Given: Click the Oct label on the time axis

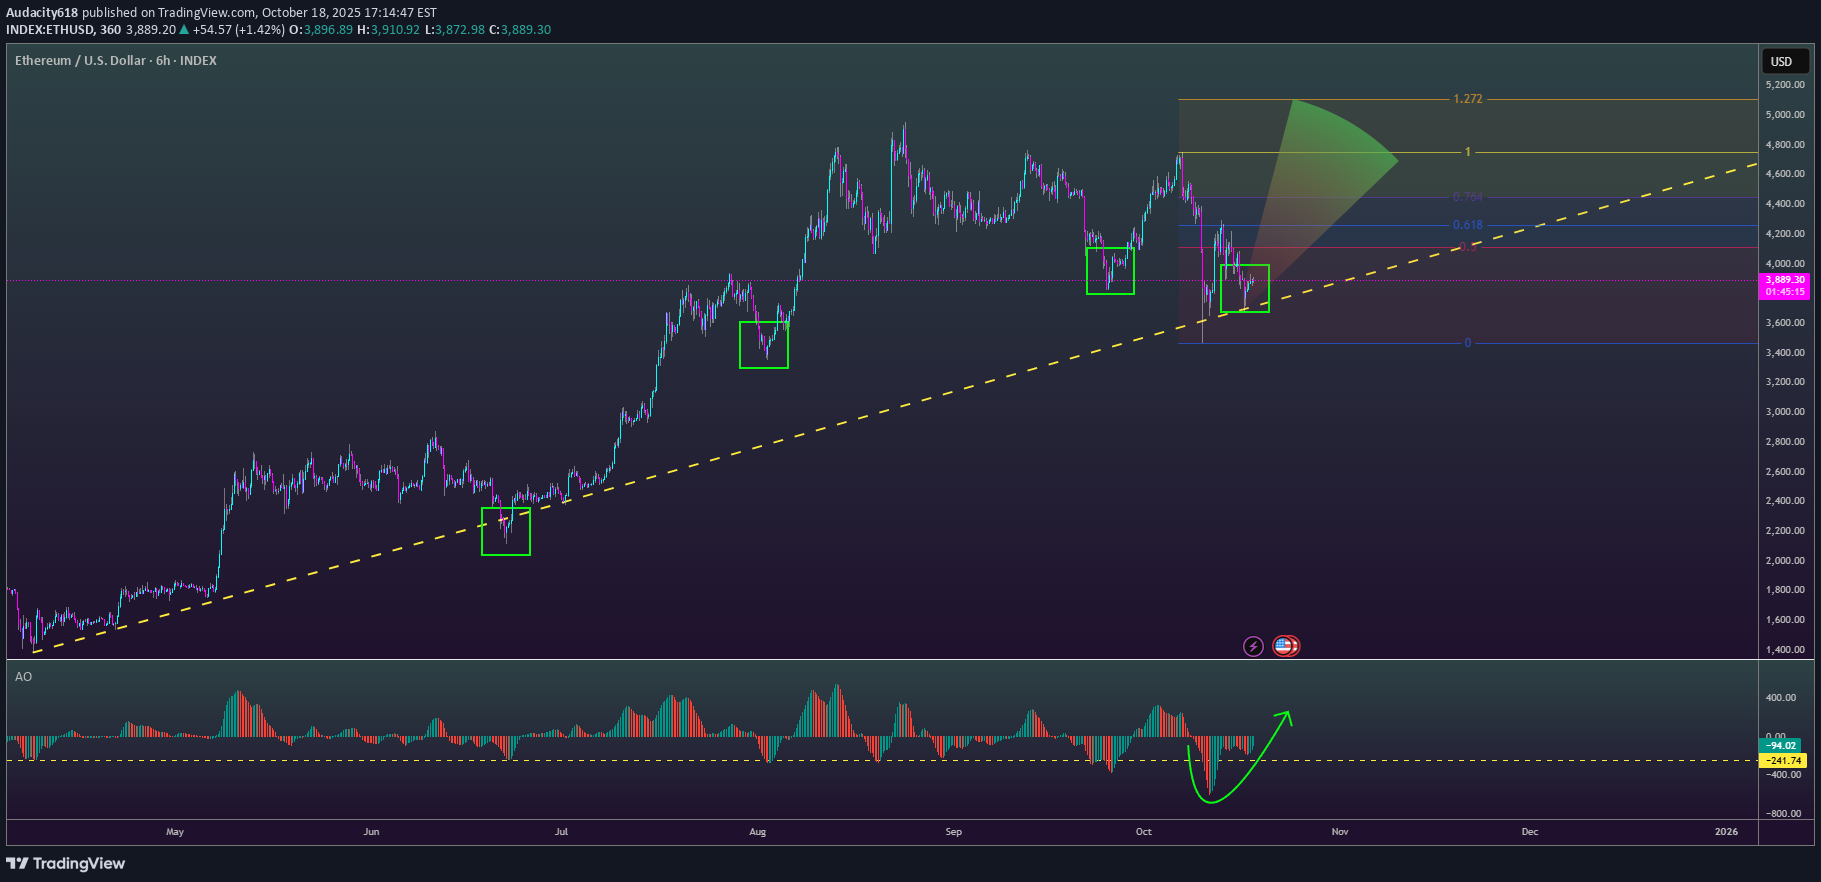Looking at the screenshot, I should point(1144,832).
